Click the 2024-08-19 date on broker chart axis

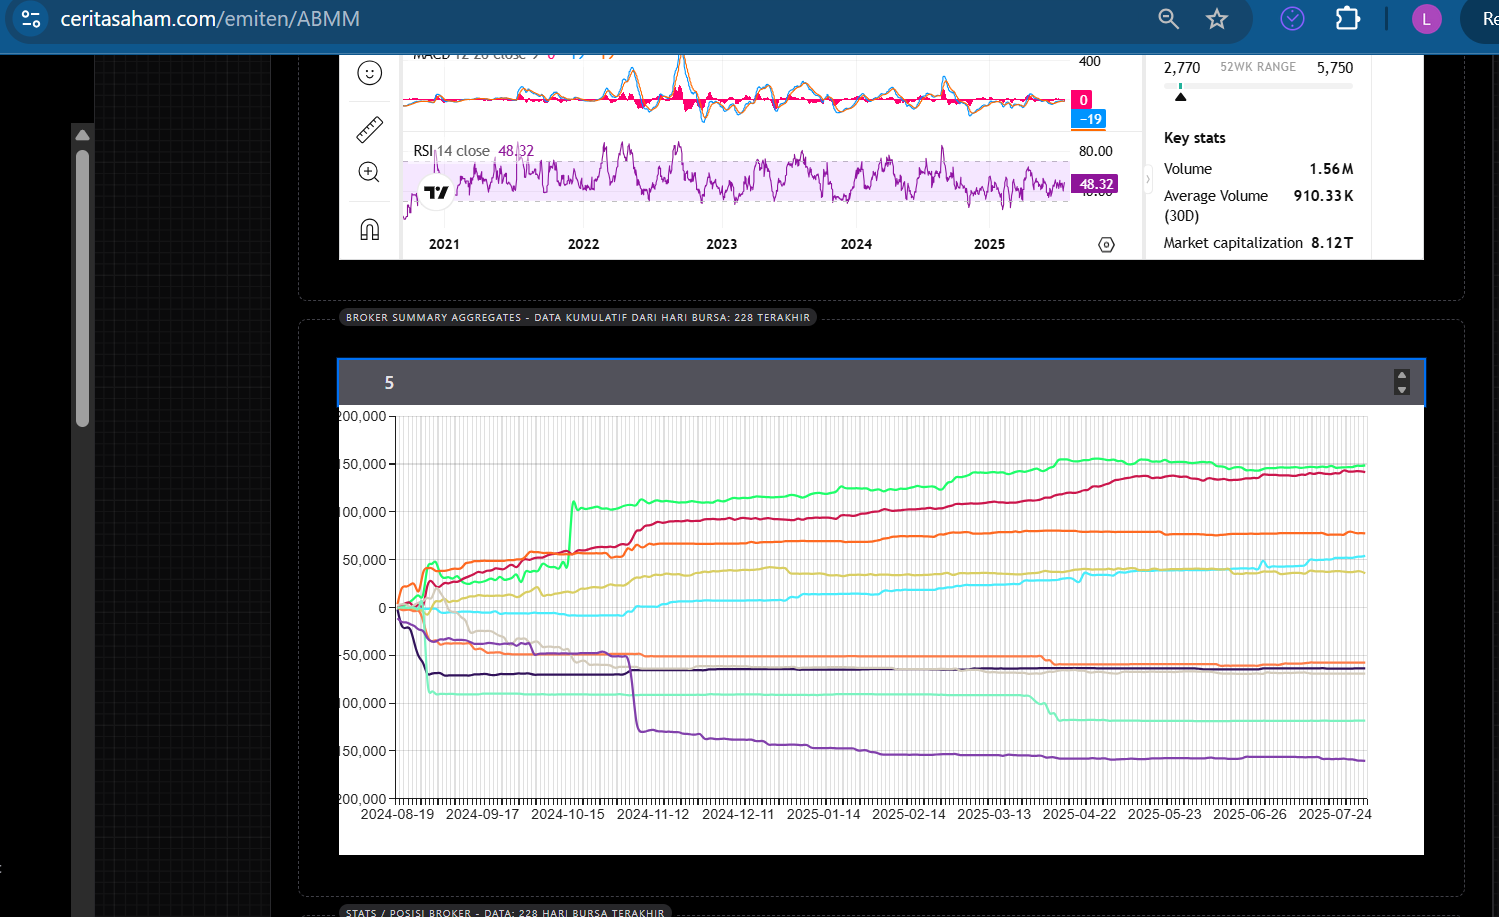click(x=397, y=814)
